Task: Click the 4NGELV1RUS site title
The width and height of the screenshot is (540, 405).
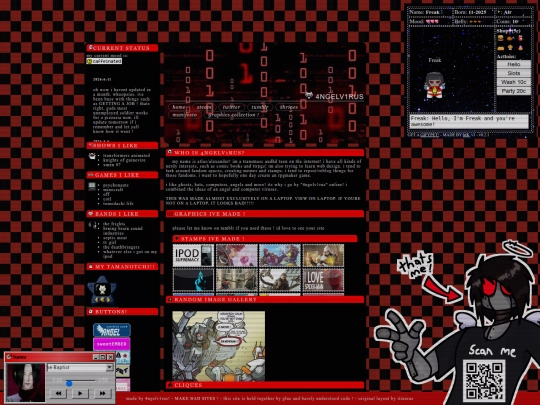Action: (x=339, y=97)
